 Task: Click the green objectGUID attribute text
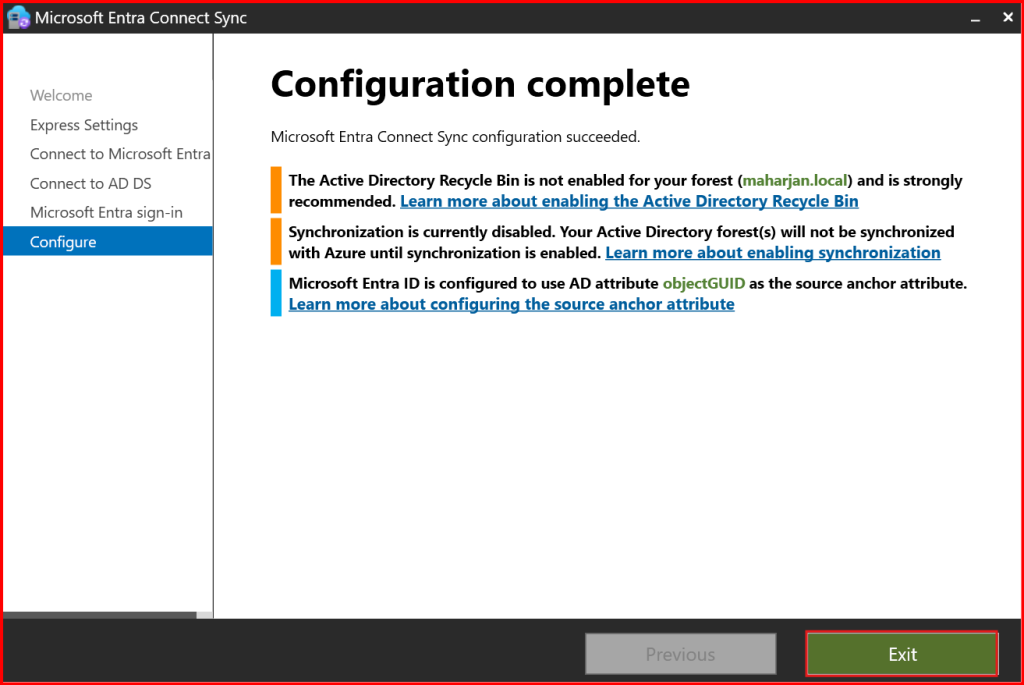coord(703,284)
